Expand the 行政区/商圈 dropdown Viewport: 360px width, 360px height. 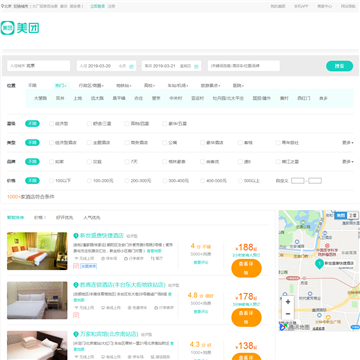point(91,86)
